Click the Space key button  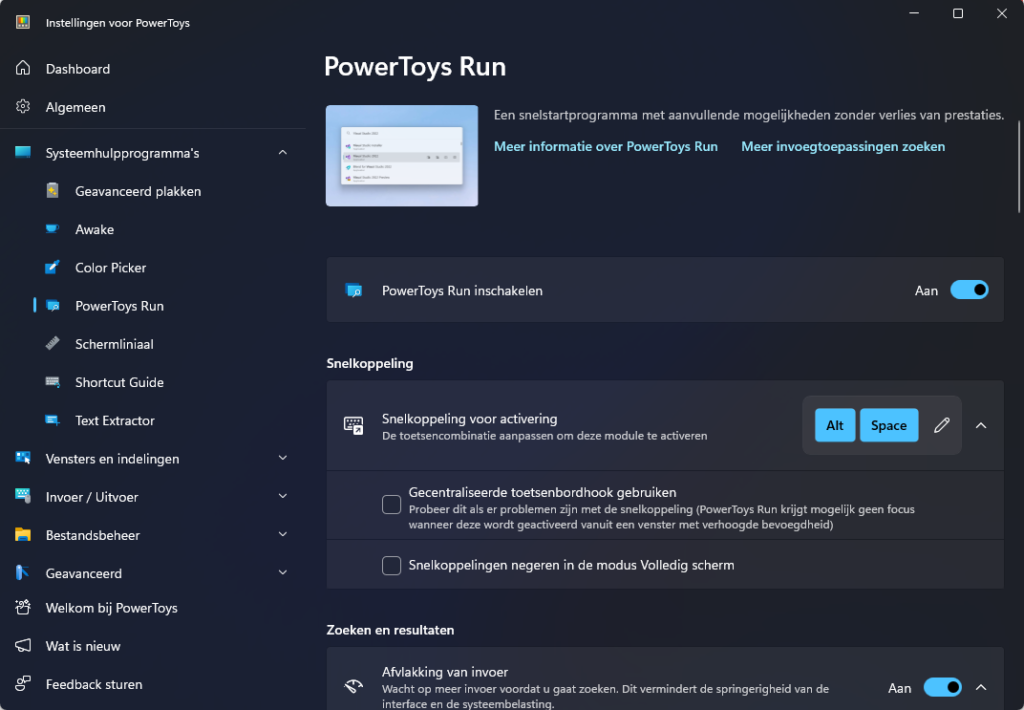pos(889,425)
